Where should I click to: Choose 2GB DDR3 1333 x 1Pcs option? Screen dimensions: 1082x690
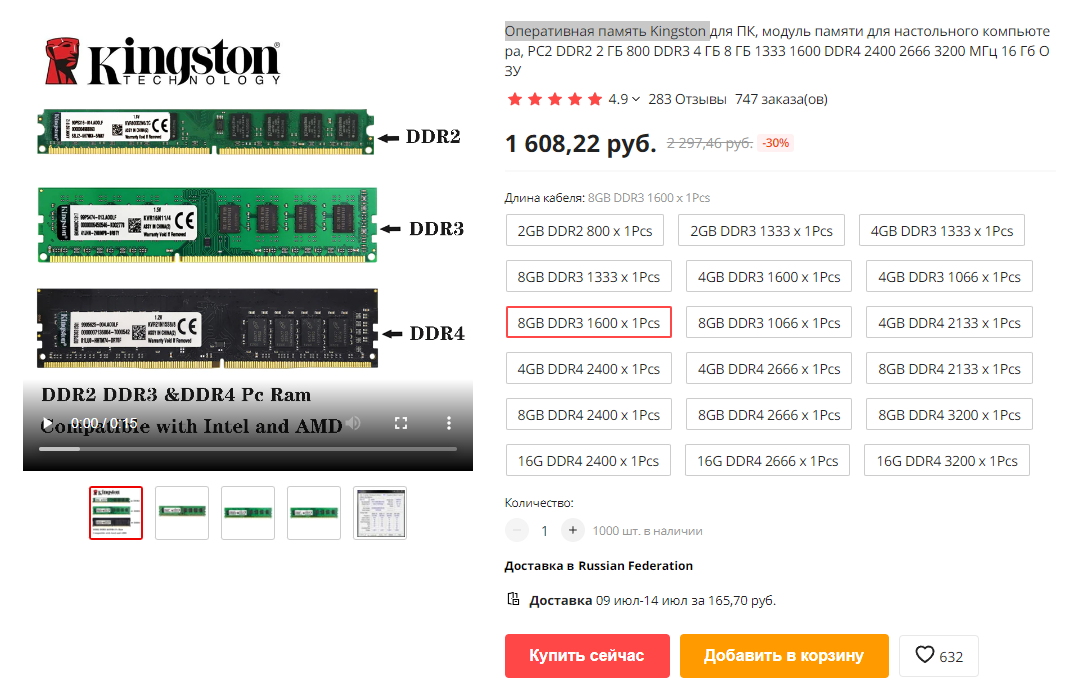click(761, 230)
